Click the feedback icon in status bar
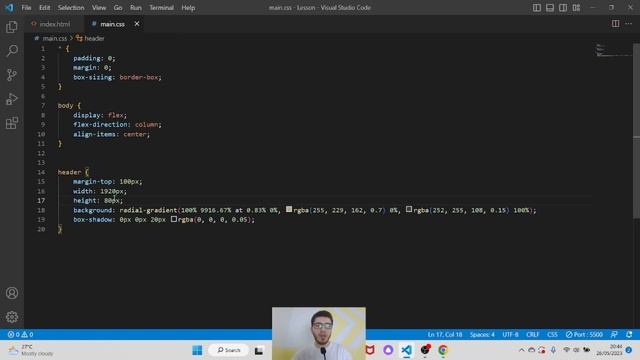 [614, 334]
